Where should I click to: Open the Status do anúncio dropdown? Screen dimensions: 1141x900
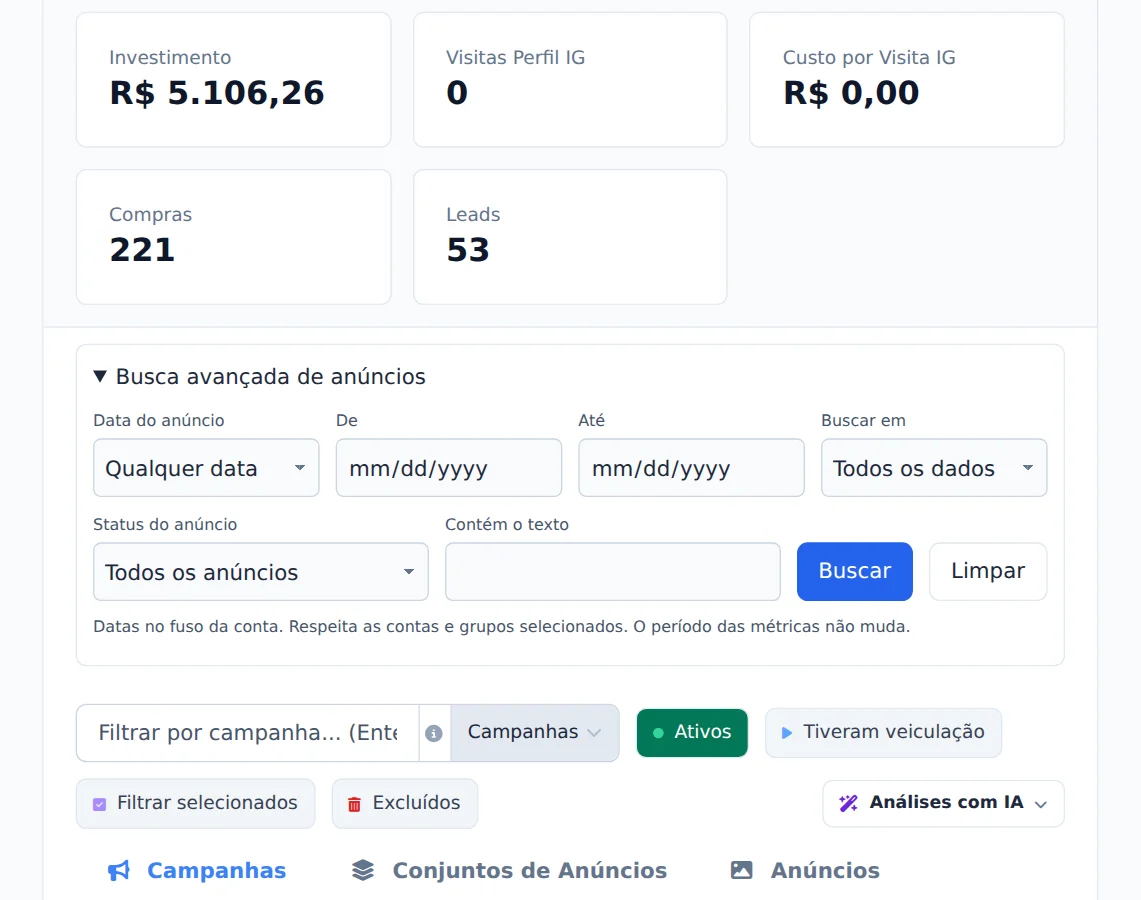(261, 572)
